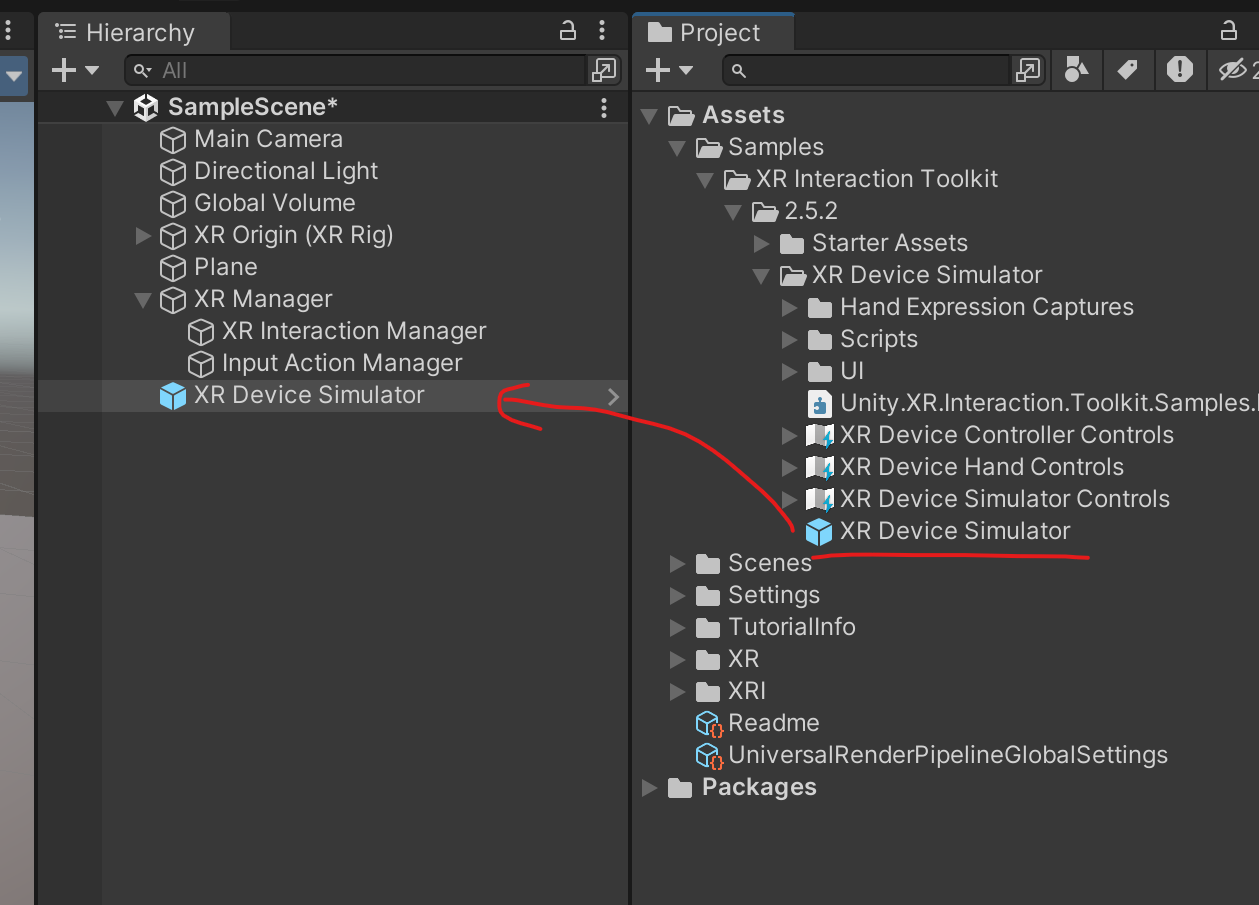
Task: Select the Readme asset icon
Action: point(709,723)
